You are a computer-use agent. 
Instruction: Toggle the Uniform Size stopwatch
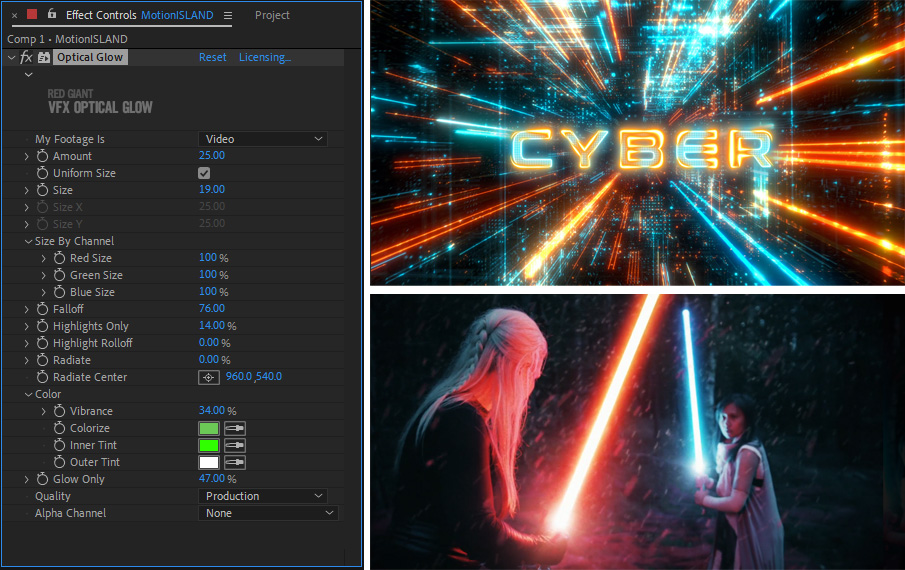[x=42, y=173]
